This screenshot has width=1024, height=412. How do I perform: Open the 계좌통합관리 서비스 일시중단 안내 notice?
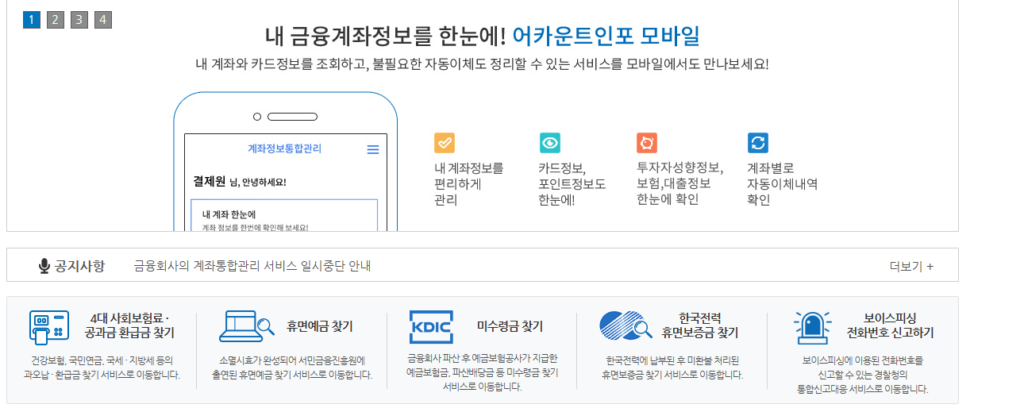click(252, 266)
